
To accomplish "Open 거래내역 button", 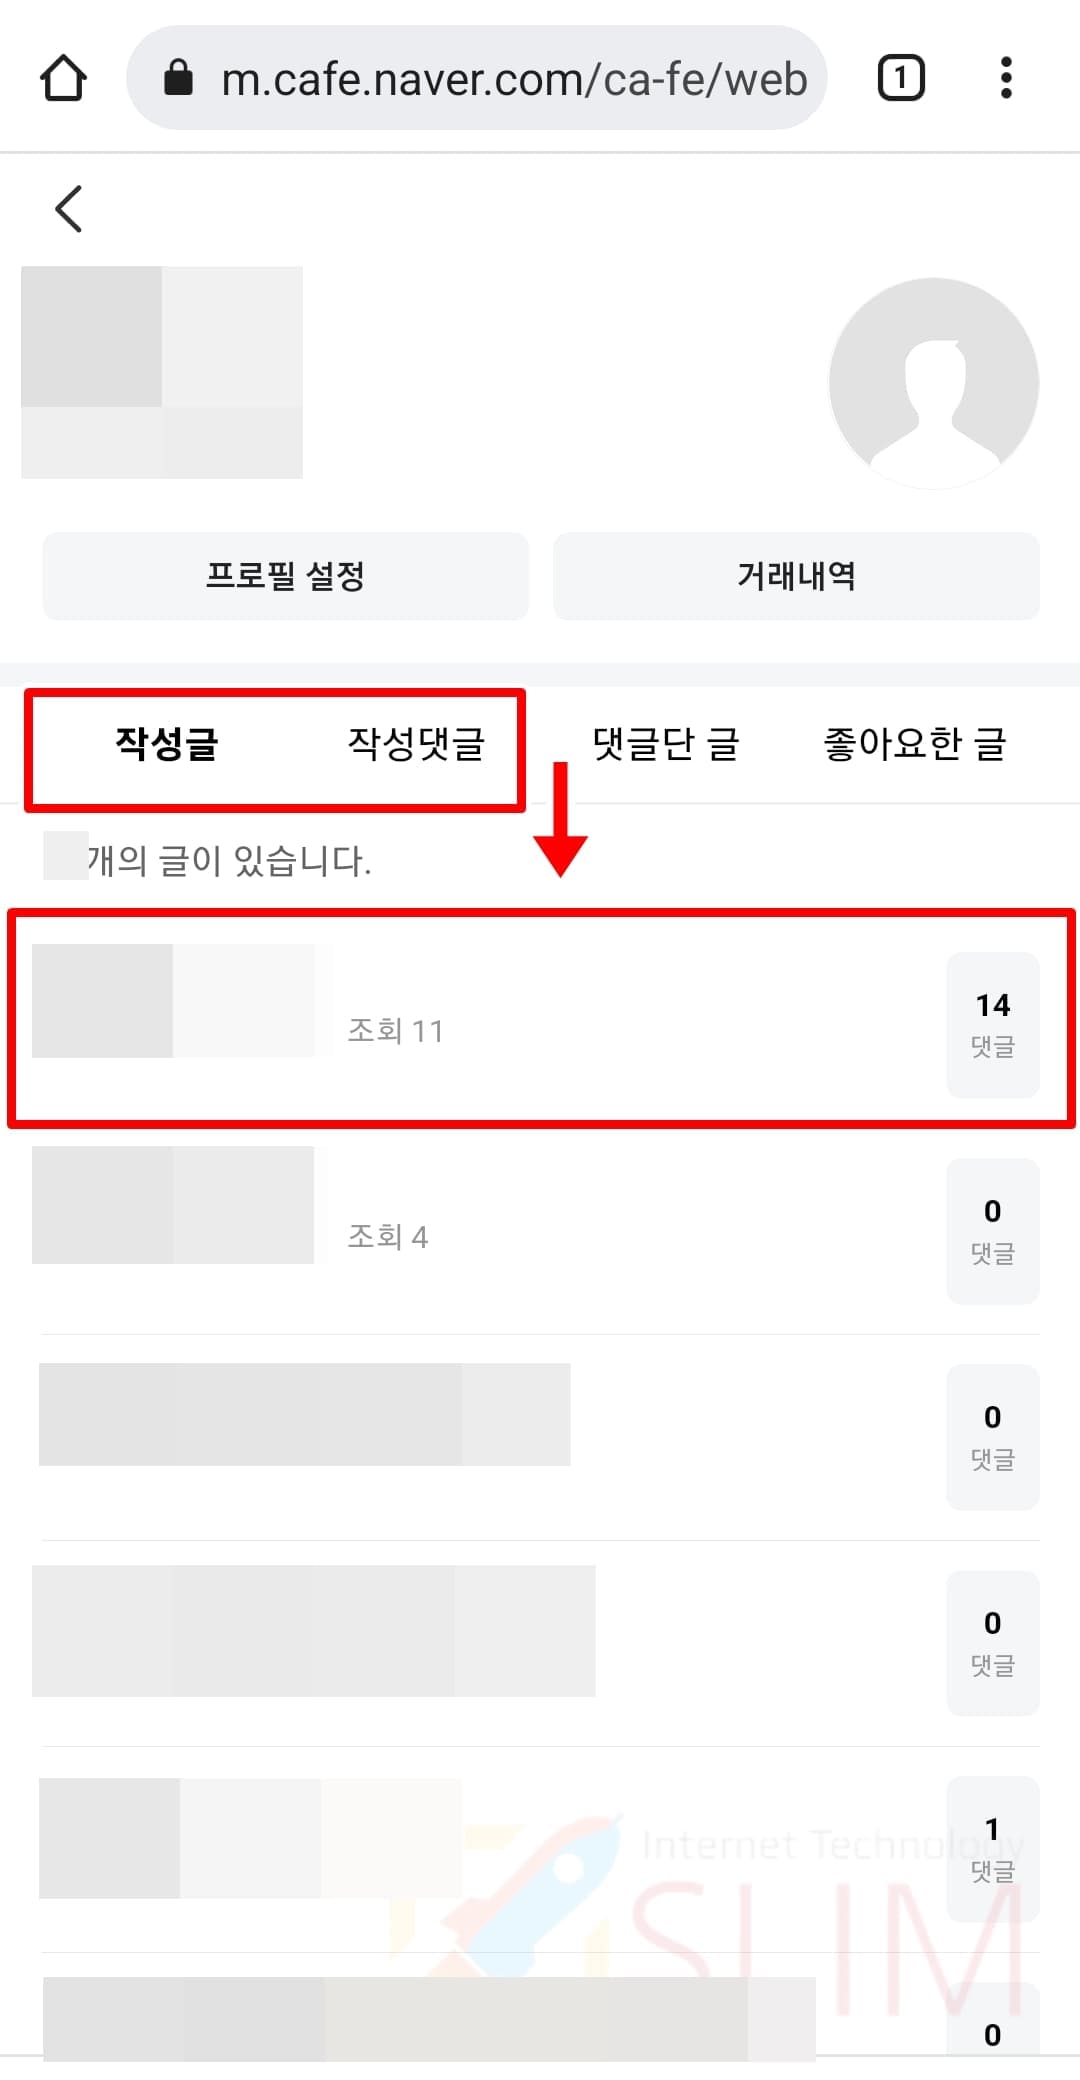I will point(796,576).
